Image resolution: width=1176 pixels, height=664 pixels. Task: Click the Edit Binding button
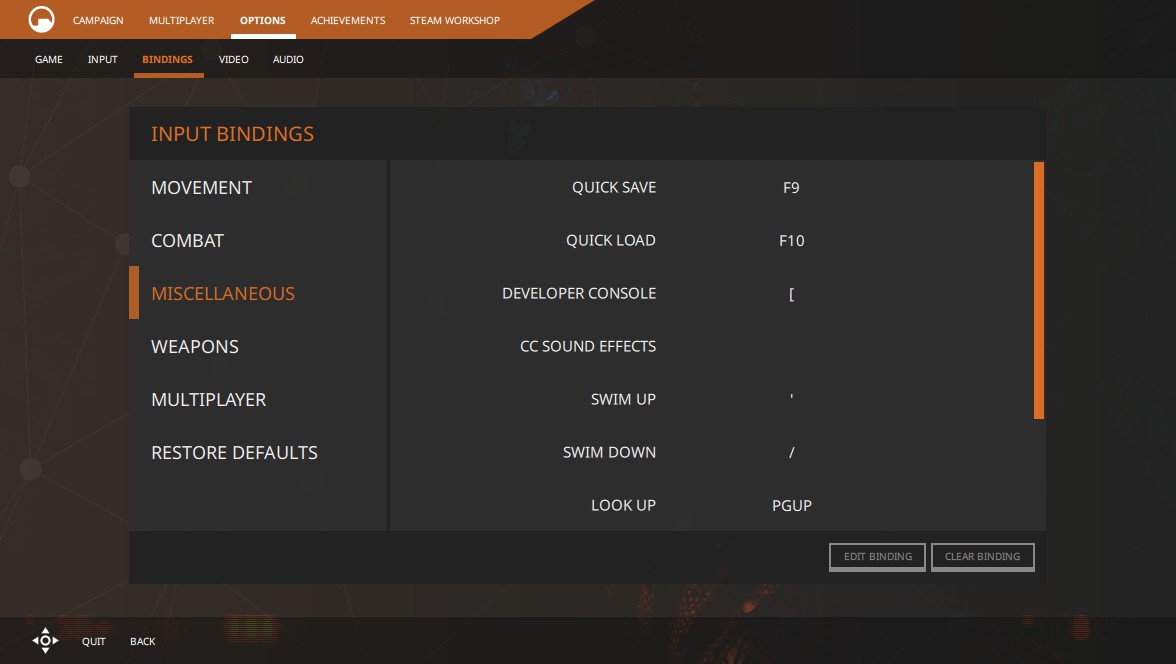pyautogui.click(x=878, y=557)
